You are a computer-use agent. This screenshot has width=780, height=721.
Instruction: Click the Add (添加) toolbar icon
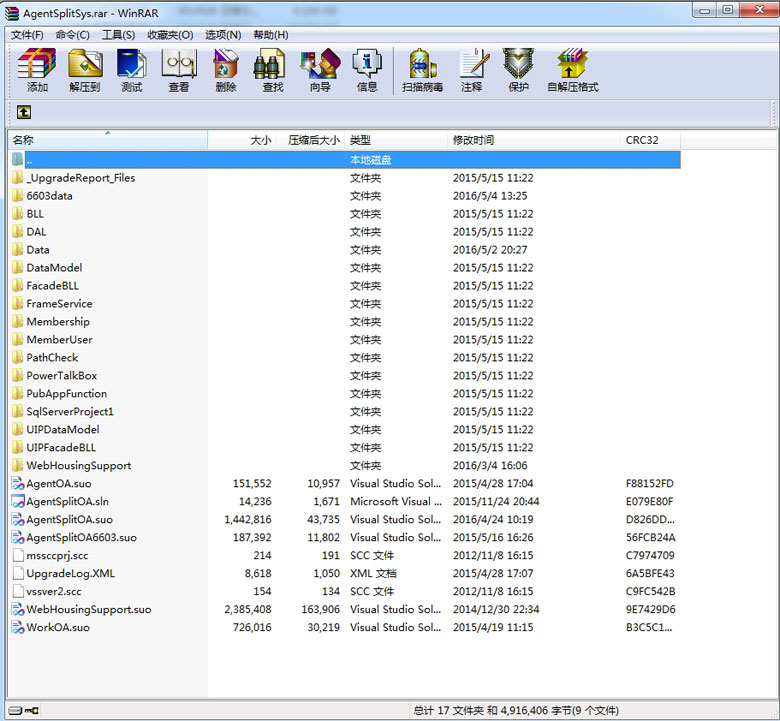tap(37, 70)
